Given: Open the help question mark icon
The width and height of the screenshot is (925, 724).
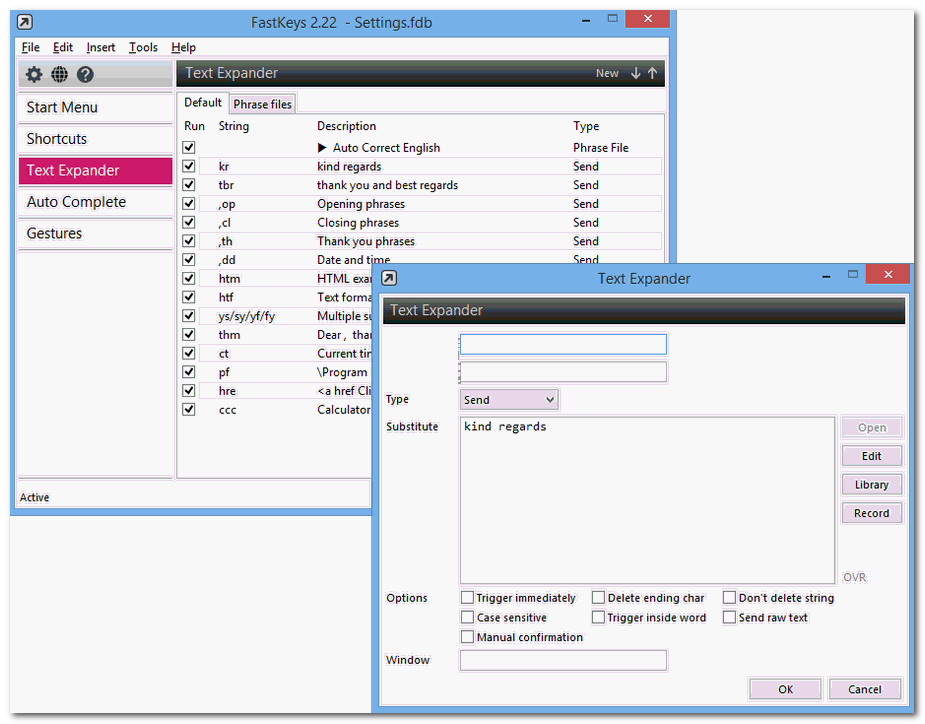Looking at the screenshot, I should point(86,74).
